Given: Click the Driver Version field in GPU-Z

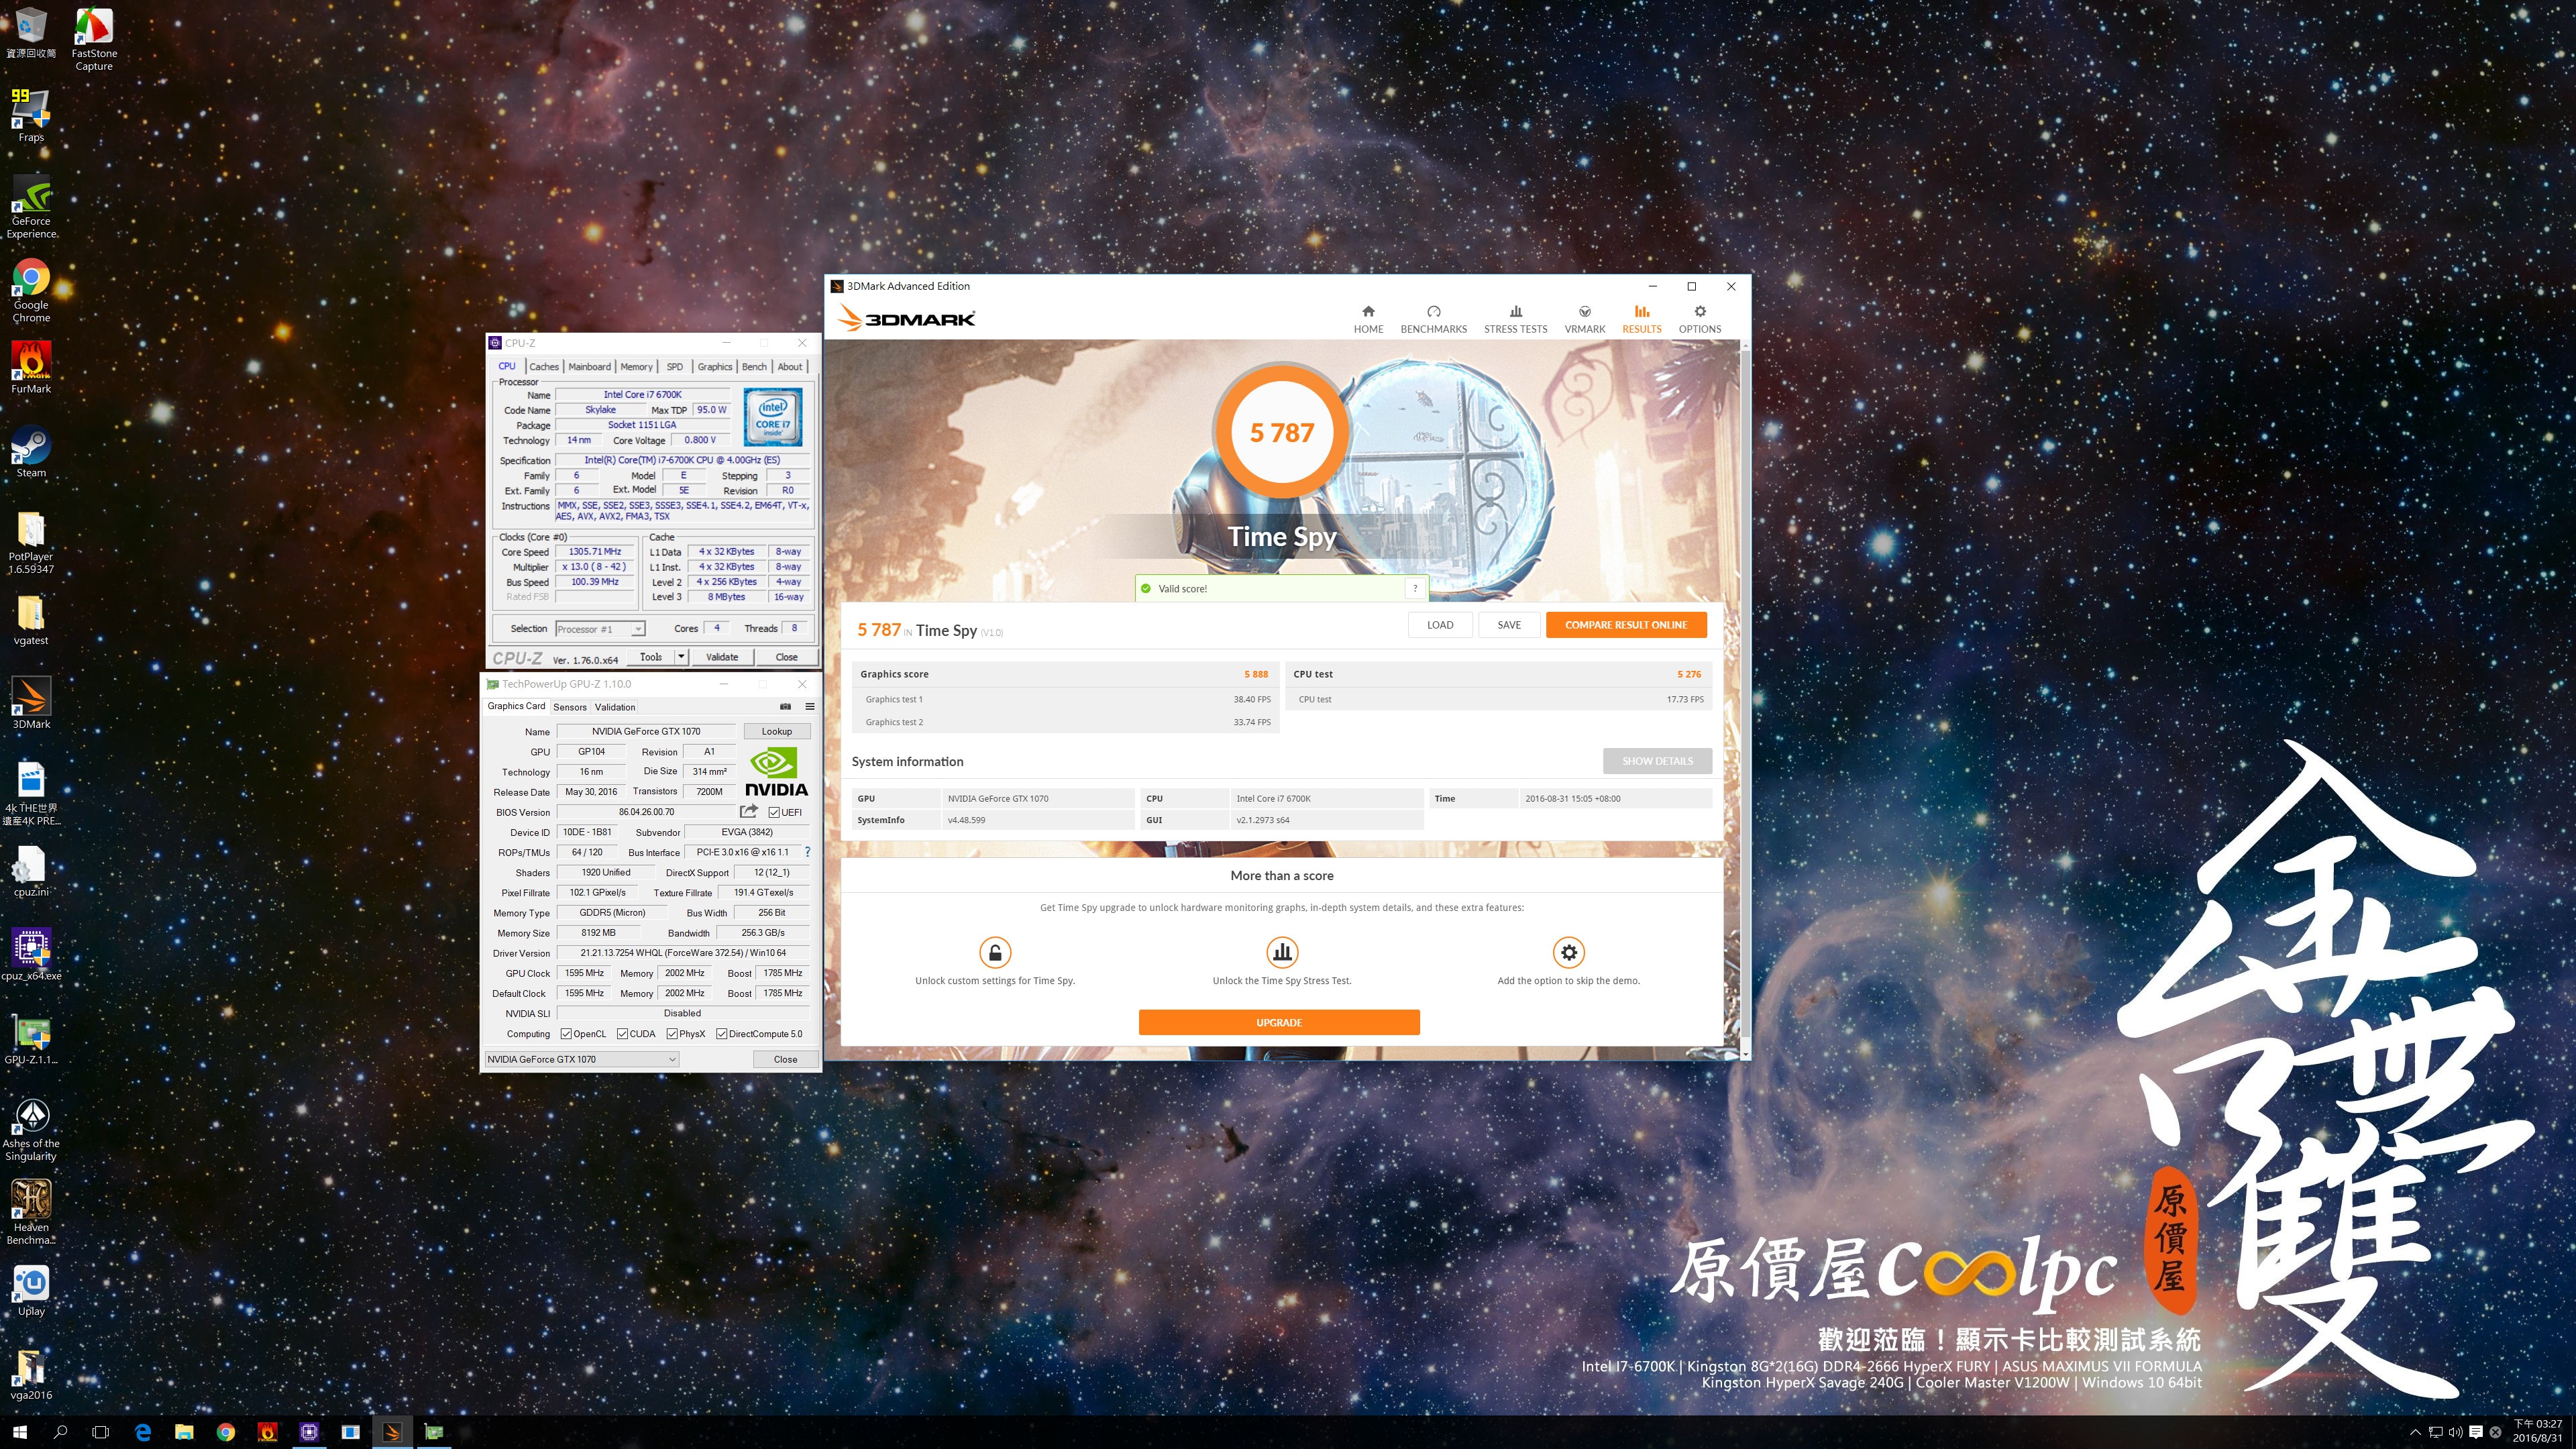Looking at the screenshot, I should tap(683, 953).
